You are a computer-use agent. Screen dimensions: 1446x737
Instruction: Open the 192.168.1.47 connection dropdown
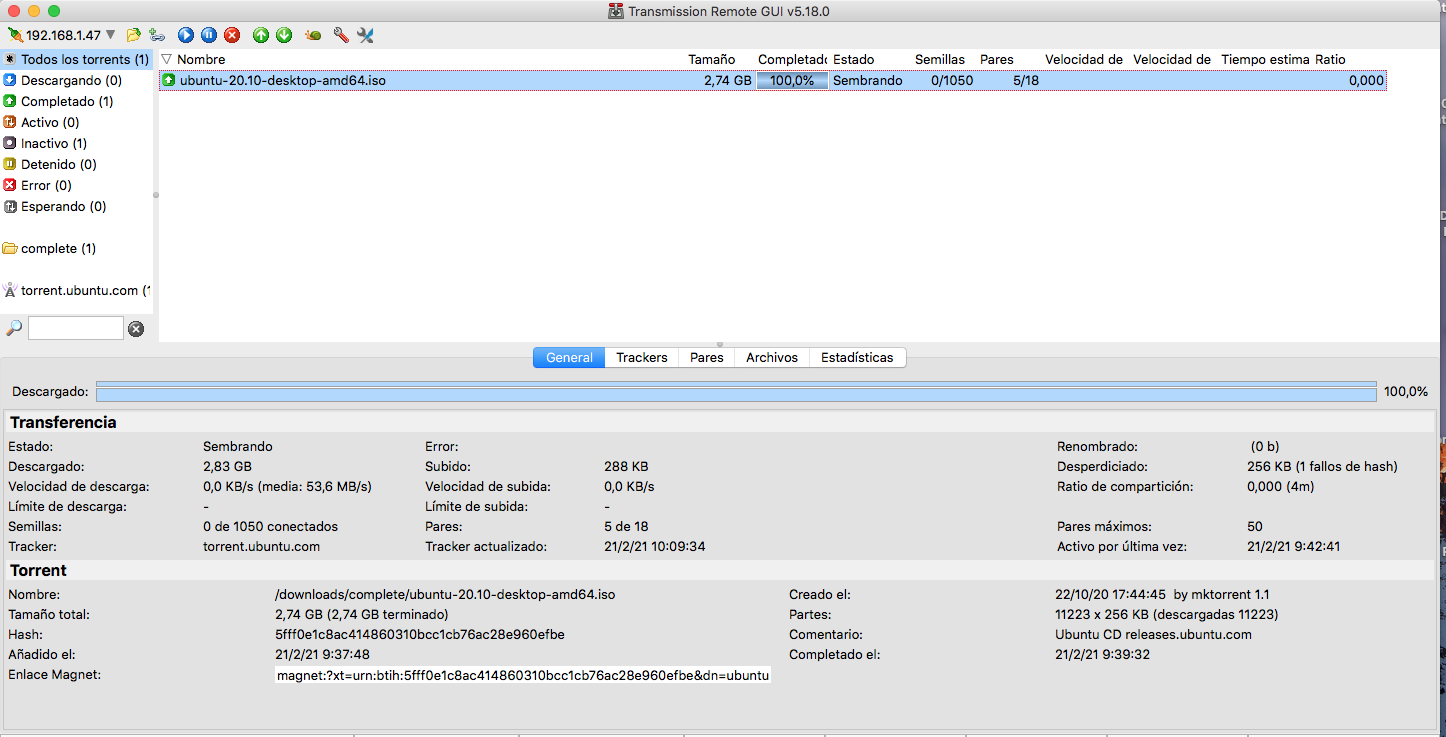110,35
